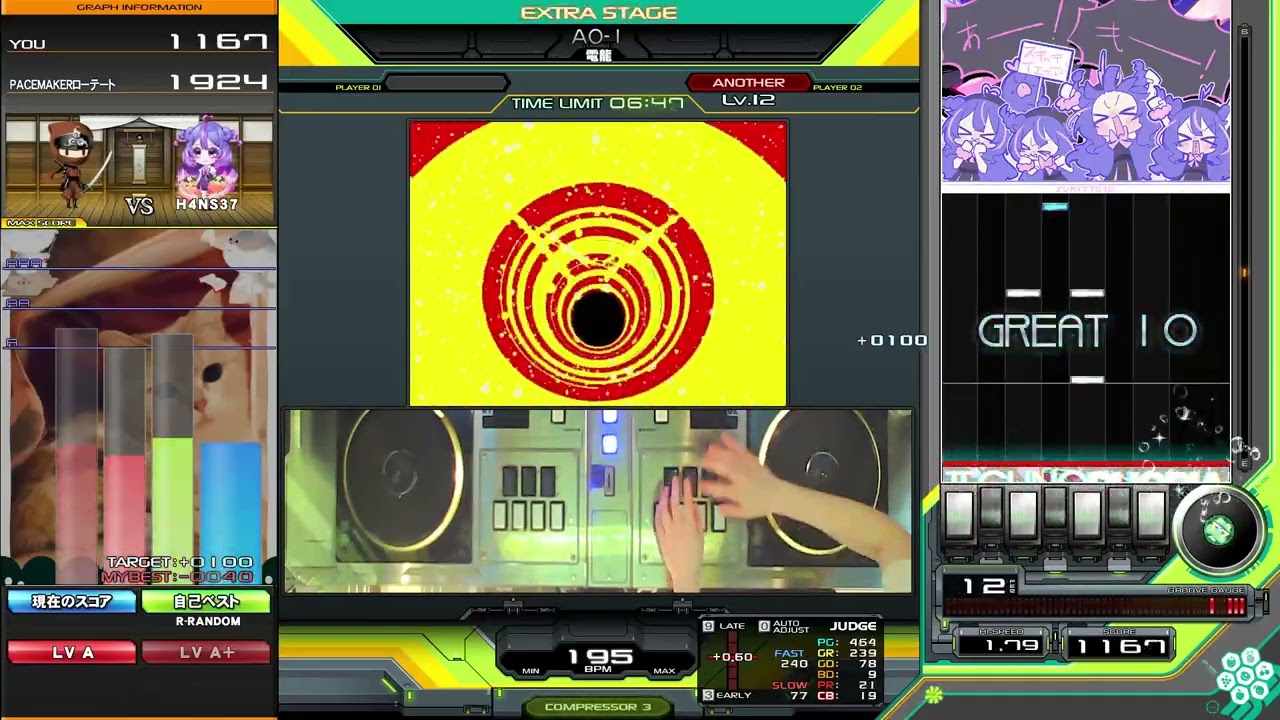Tap the seventh key under the lanes
The image size is (1280, 720).
tap(1151, 515)
